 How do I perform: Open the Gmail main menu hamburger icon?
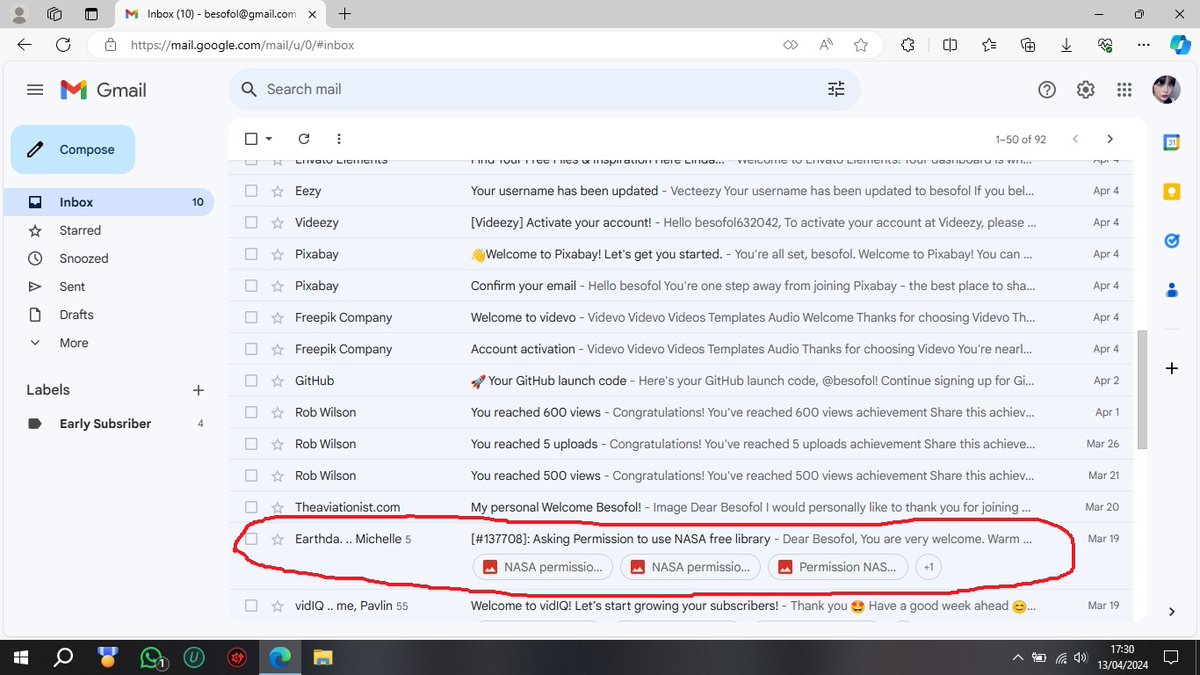pos(35,90)
